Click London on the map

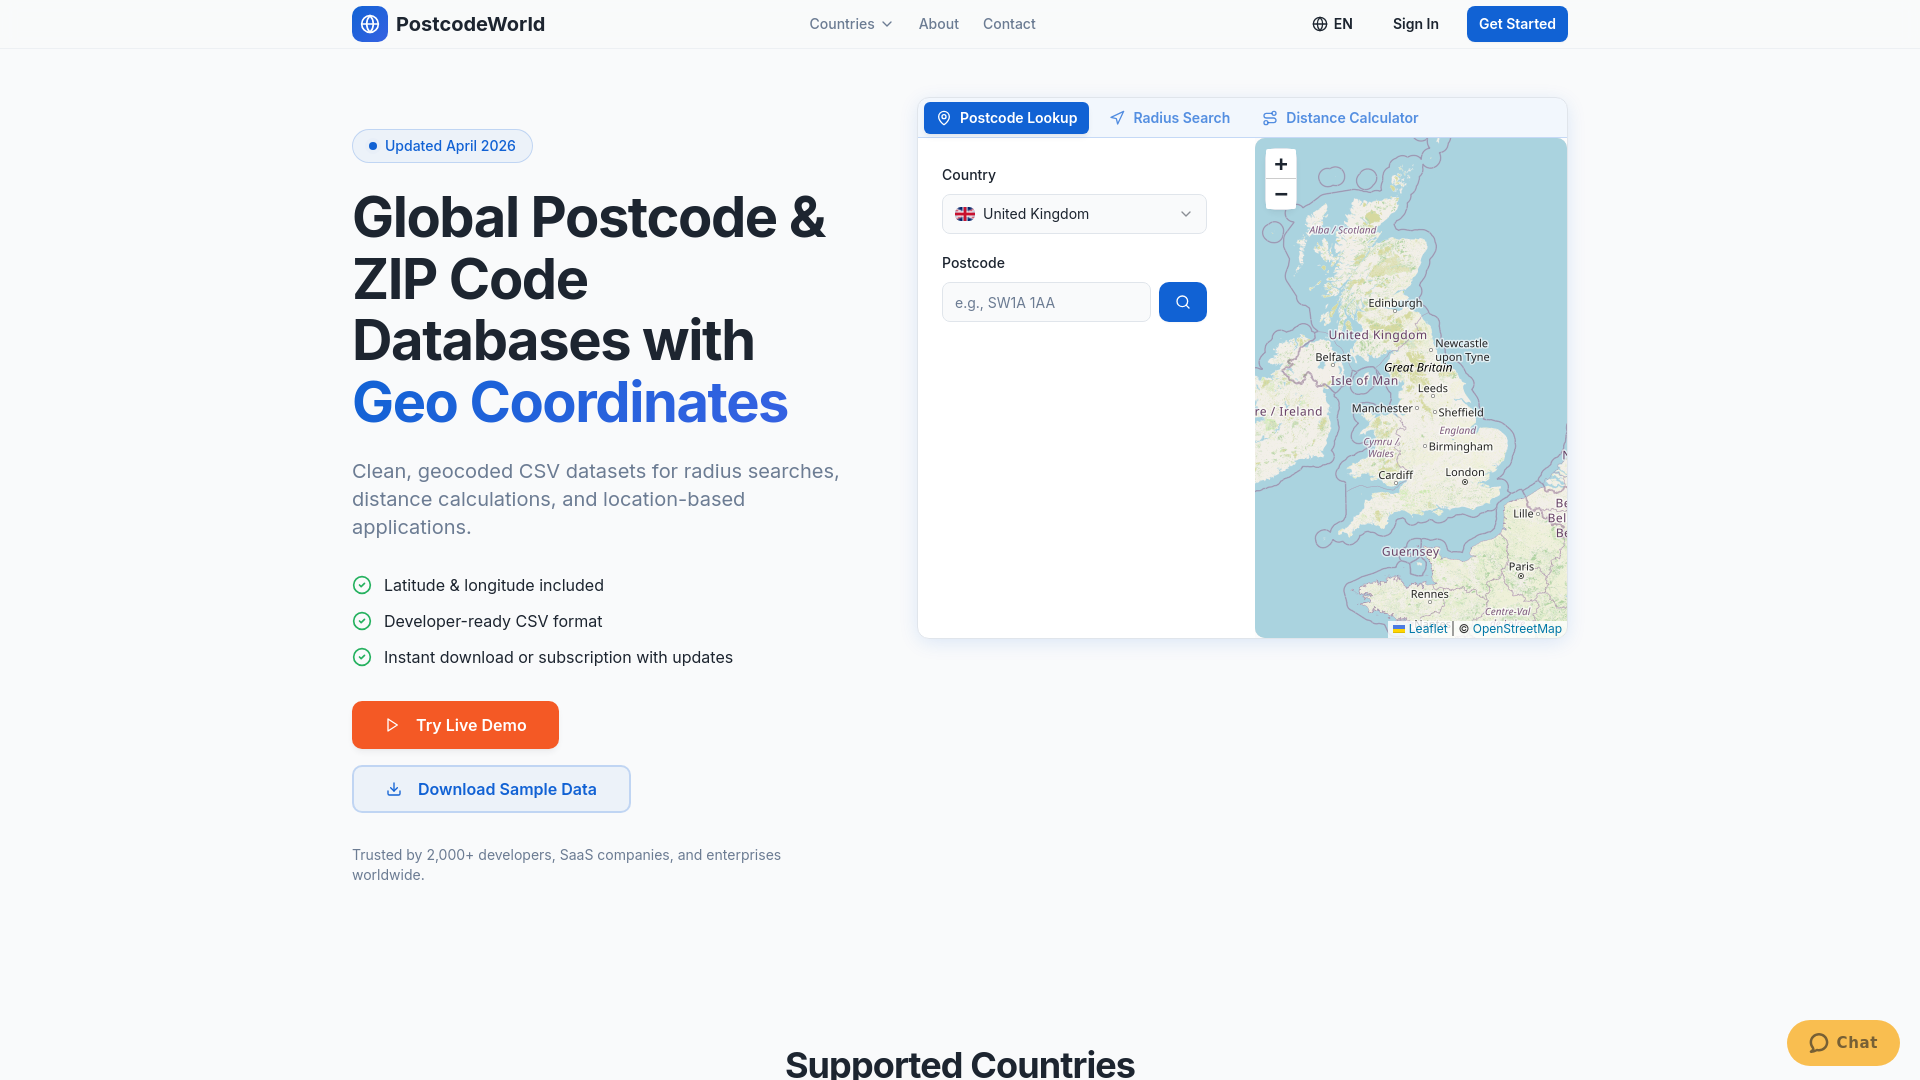tap(1465, 473)
